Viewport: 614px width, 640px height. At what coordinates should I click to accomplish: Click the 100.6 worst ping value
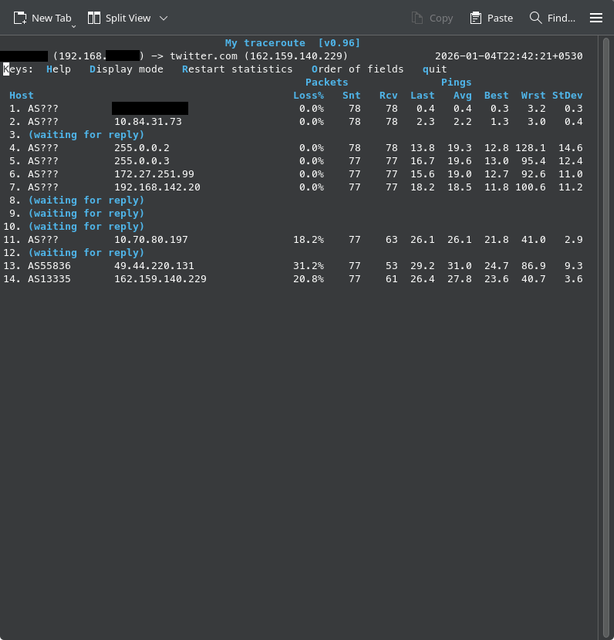[x=530, y=187]
